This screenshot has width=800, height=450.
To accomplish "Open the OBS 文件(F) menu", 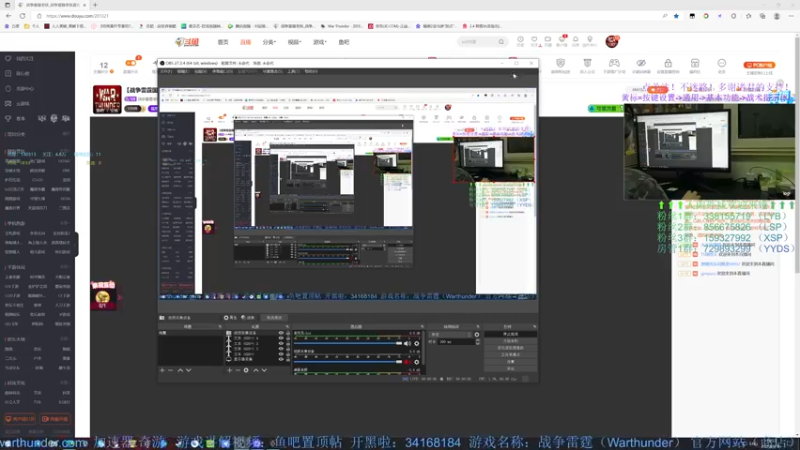I will [x=166, y=71].
